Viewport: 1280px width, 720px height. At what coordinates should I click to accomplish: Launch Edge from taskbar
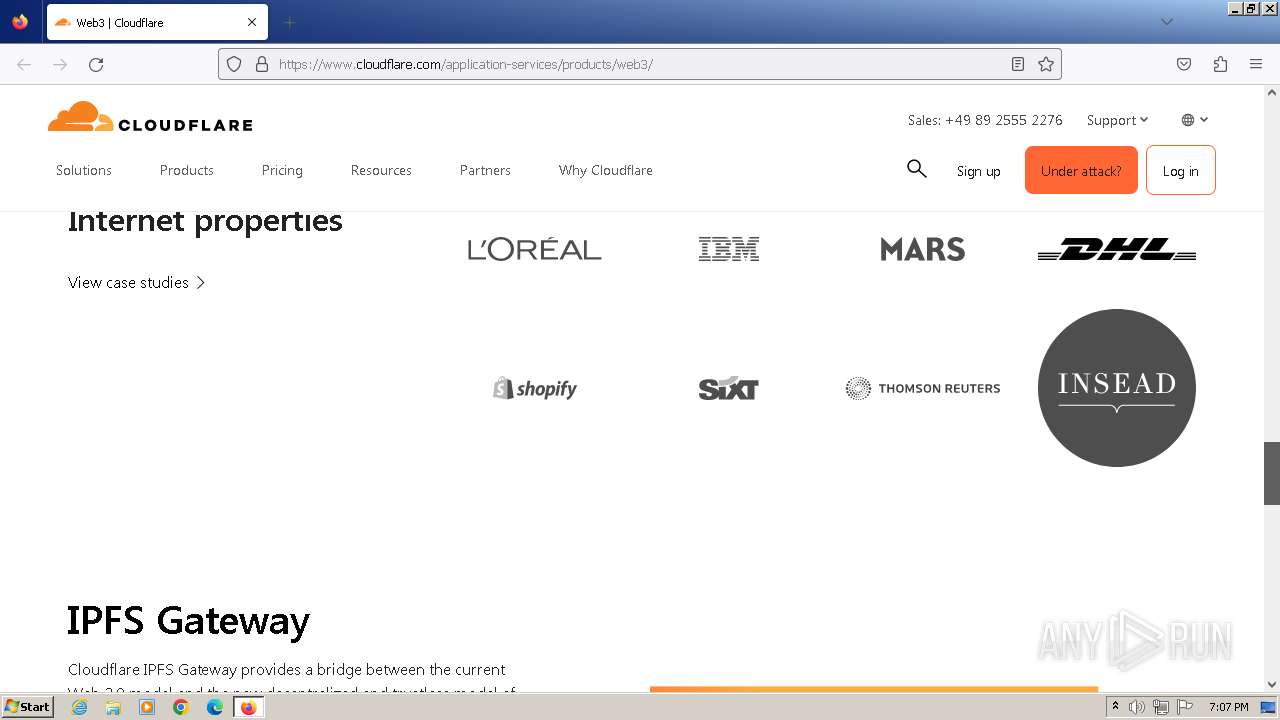tap(215, 707)
